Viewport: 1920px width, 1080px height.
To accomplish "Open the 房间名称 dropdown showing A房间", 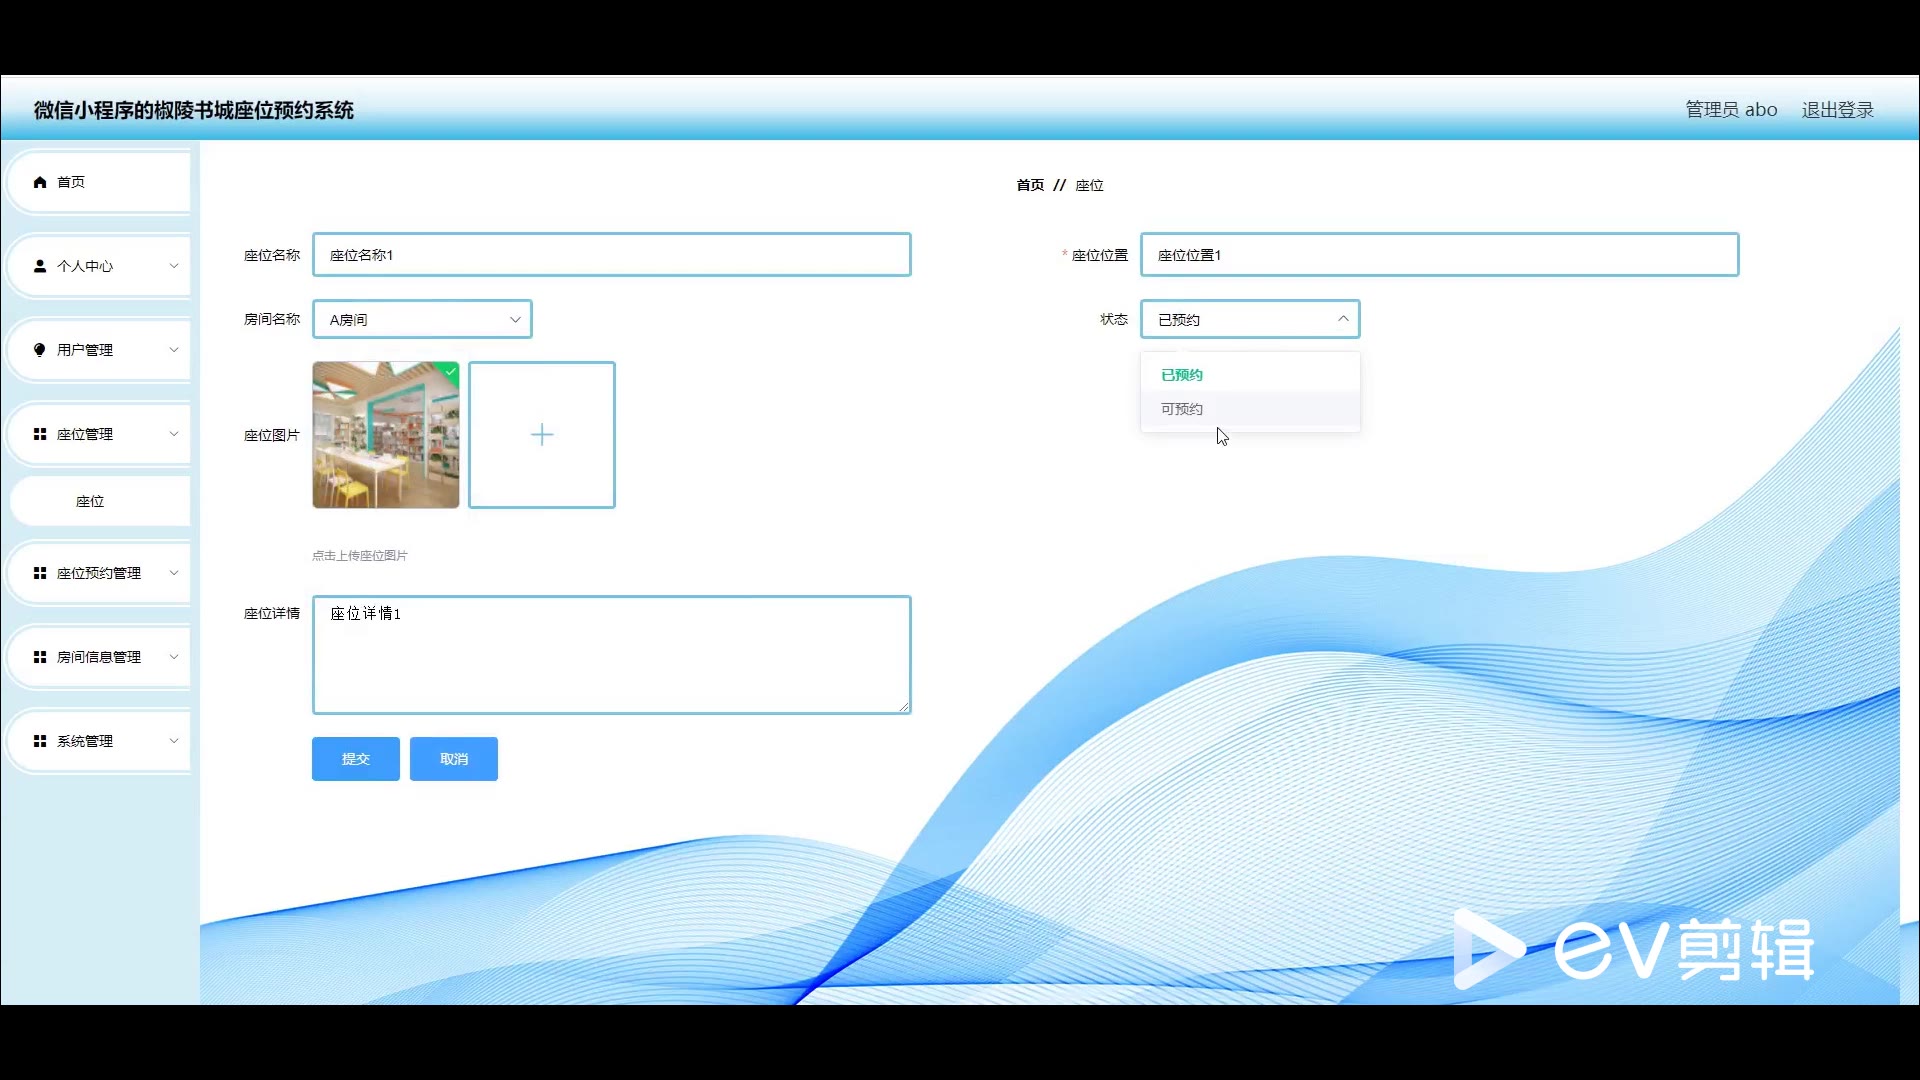I will coord(422,320).
